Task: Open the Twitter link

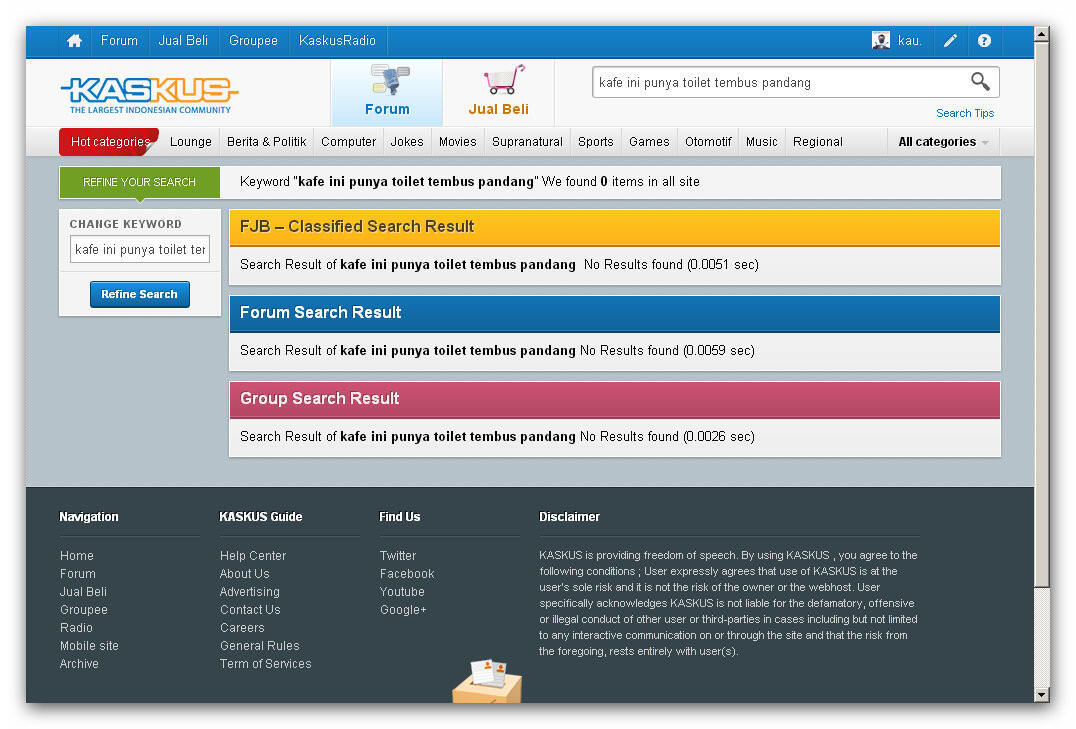Action: 398,556
